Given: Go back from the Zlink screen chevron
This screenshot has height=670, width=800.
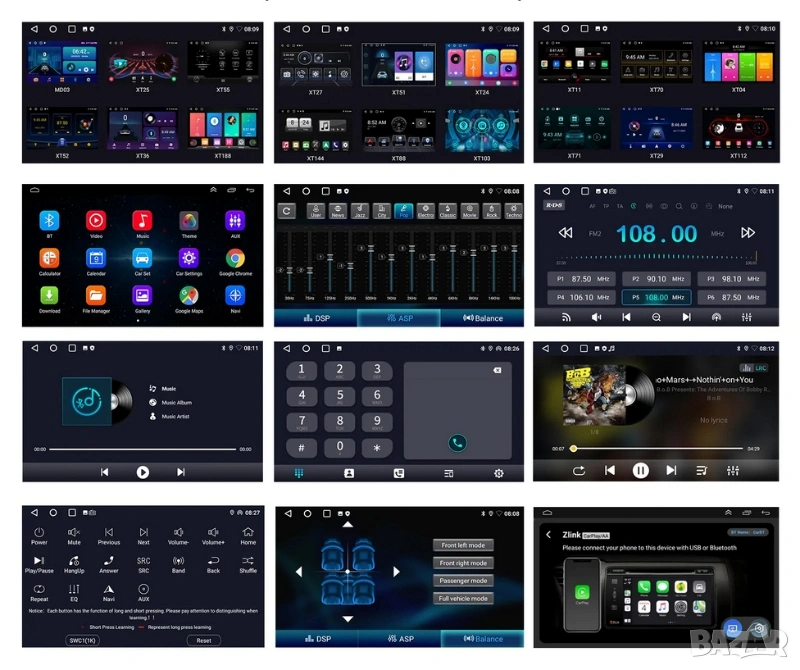Looking at the screenshot, I should (x=548, y=534).
